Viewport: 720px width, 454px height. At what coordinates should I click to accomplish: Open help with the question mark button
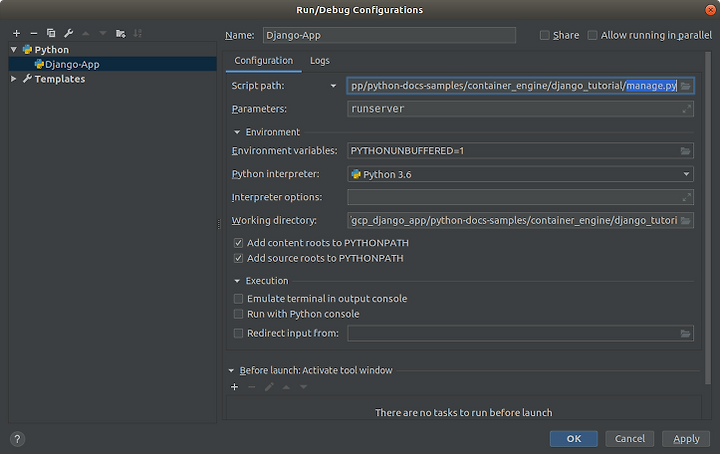coord(17,439)
